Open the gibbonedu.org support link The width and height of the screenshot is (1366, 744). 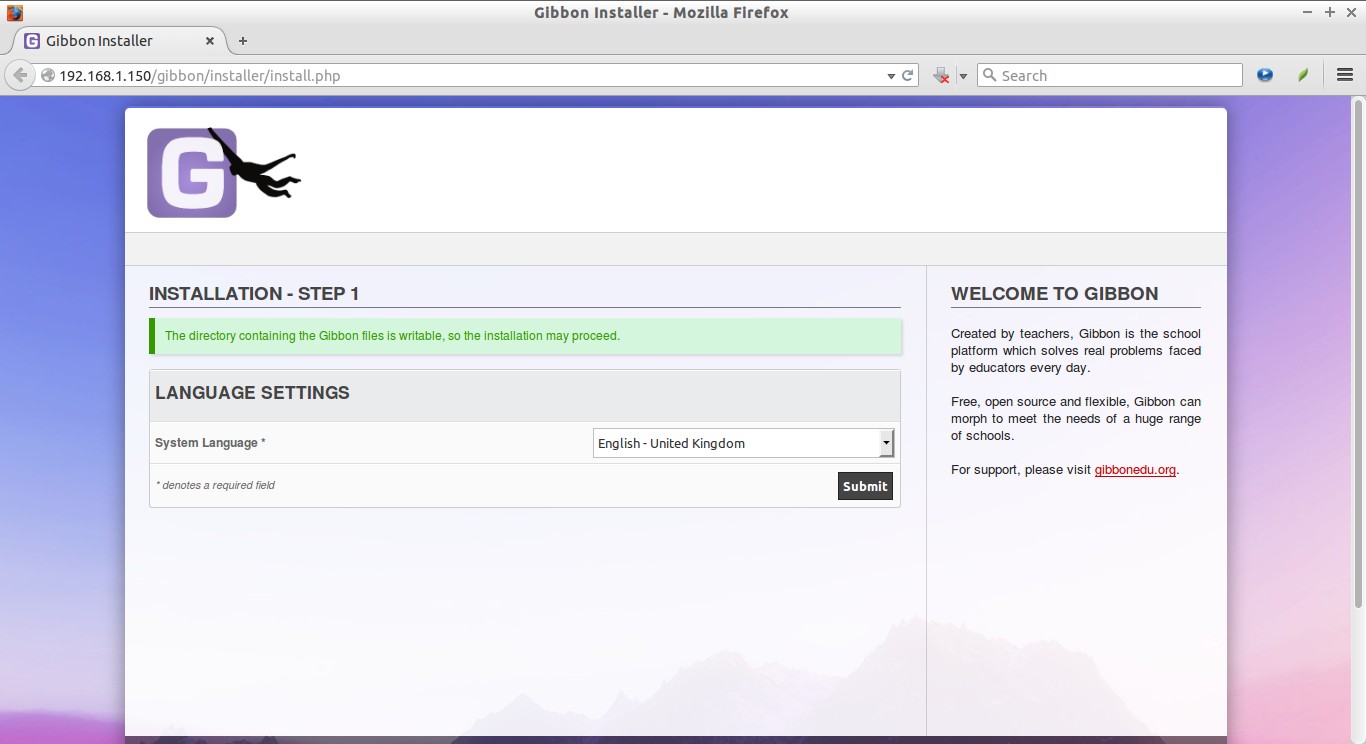(x=1135, y=470)
